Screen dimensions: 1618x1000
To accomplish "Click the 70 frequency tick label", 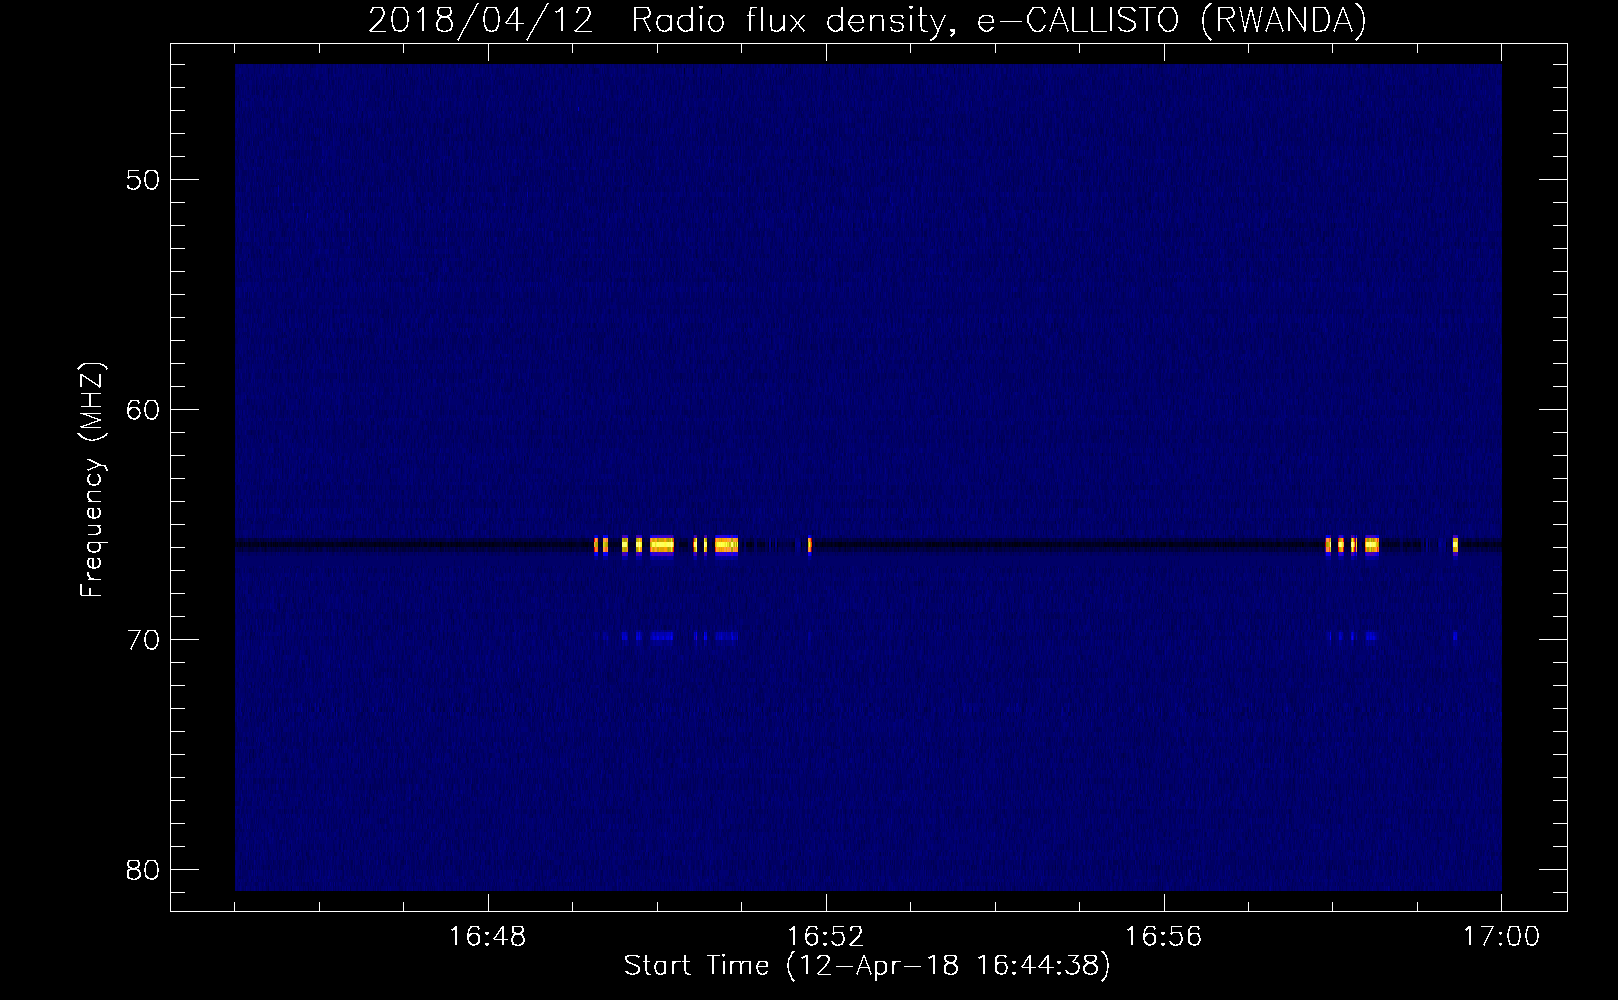I will [x=142, y=640].
